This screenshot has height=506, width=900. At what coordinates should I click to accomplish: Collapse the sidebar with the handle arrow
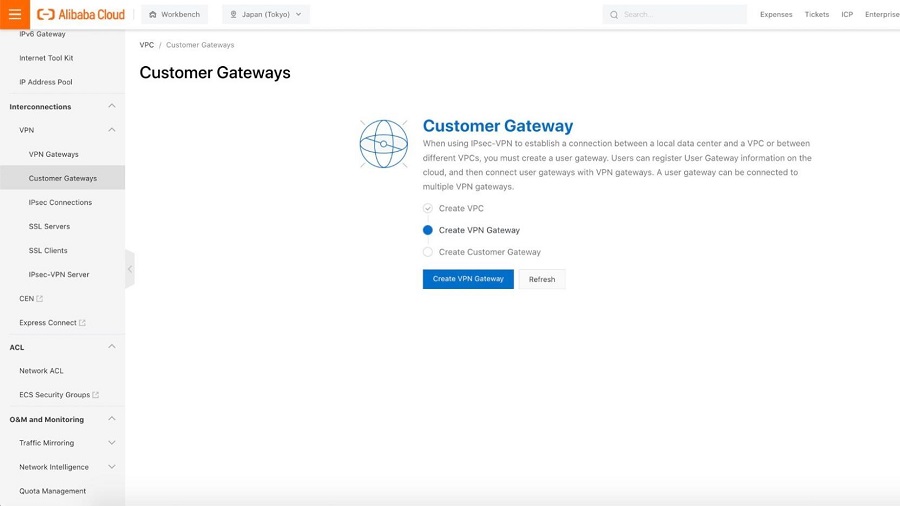pos(130,268)
